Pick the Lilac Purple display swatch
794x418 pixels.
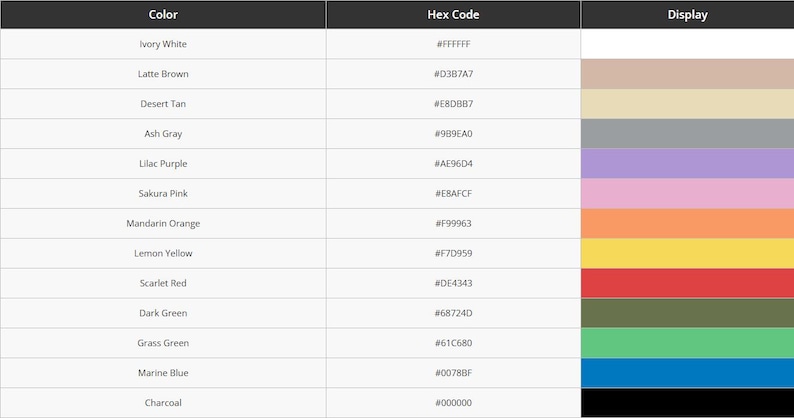coord(688,164)
